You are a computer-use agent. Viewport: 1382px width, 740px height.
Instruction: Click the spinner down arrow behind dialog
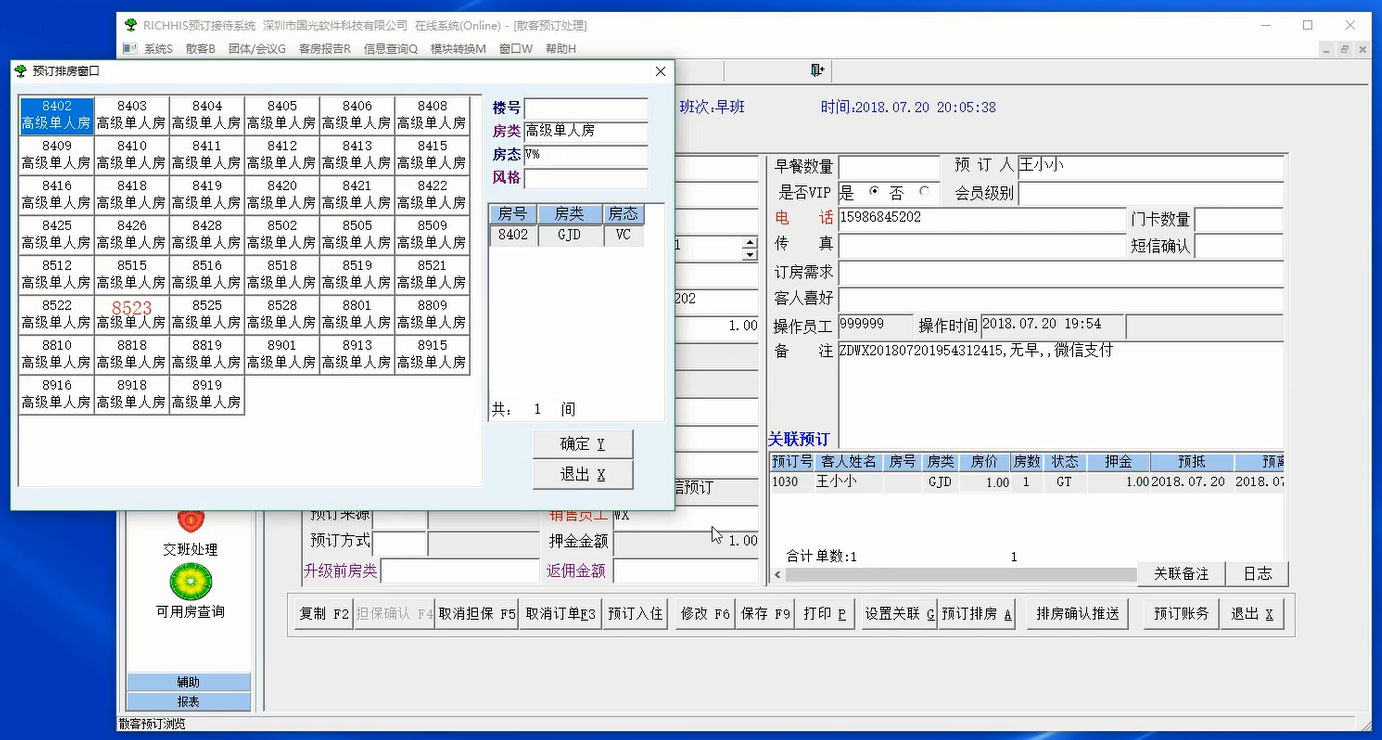coord(750,255)
